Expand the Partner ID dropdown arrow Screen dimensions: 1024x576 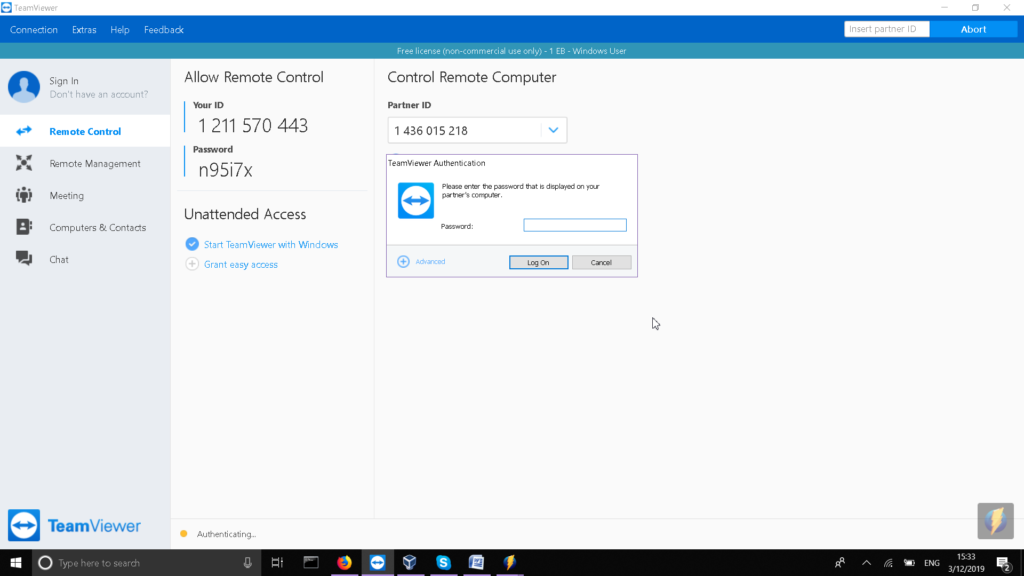pos(553,130)
